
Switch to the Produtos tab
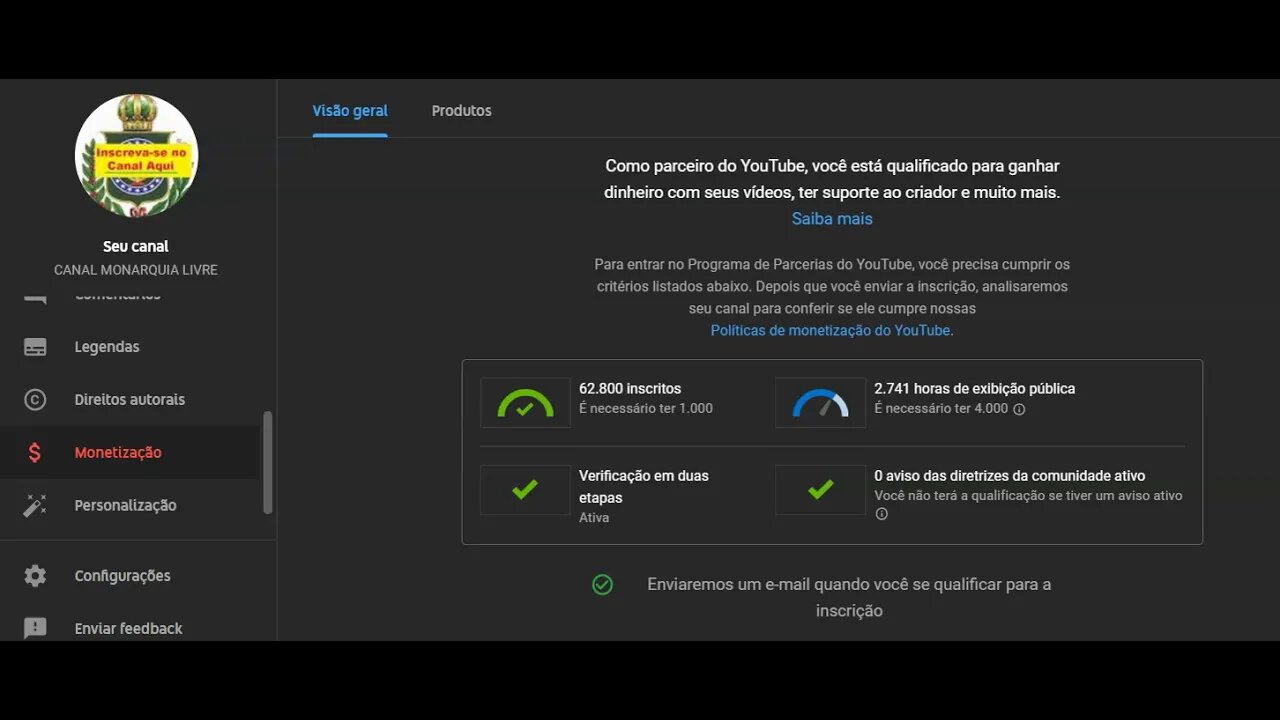click(x=461, y=111)
